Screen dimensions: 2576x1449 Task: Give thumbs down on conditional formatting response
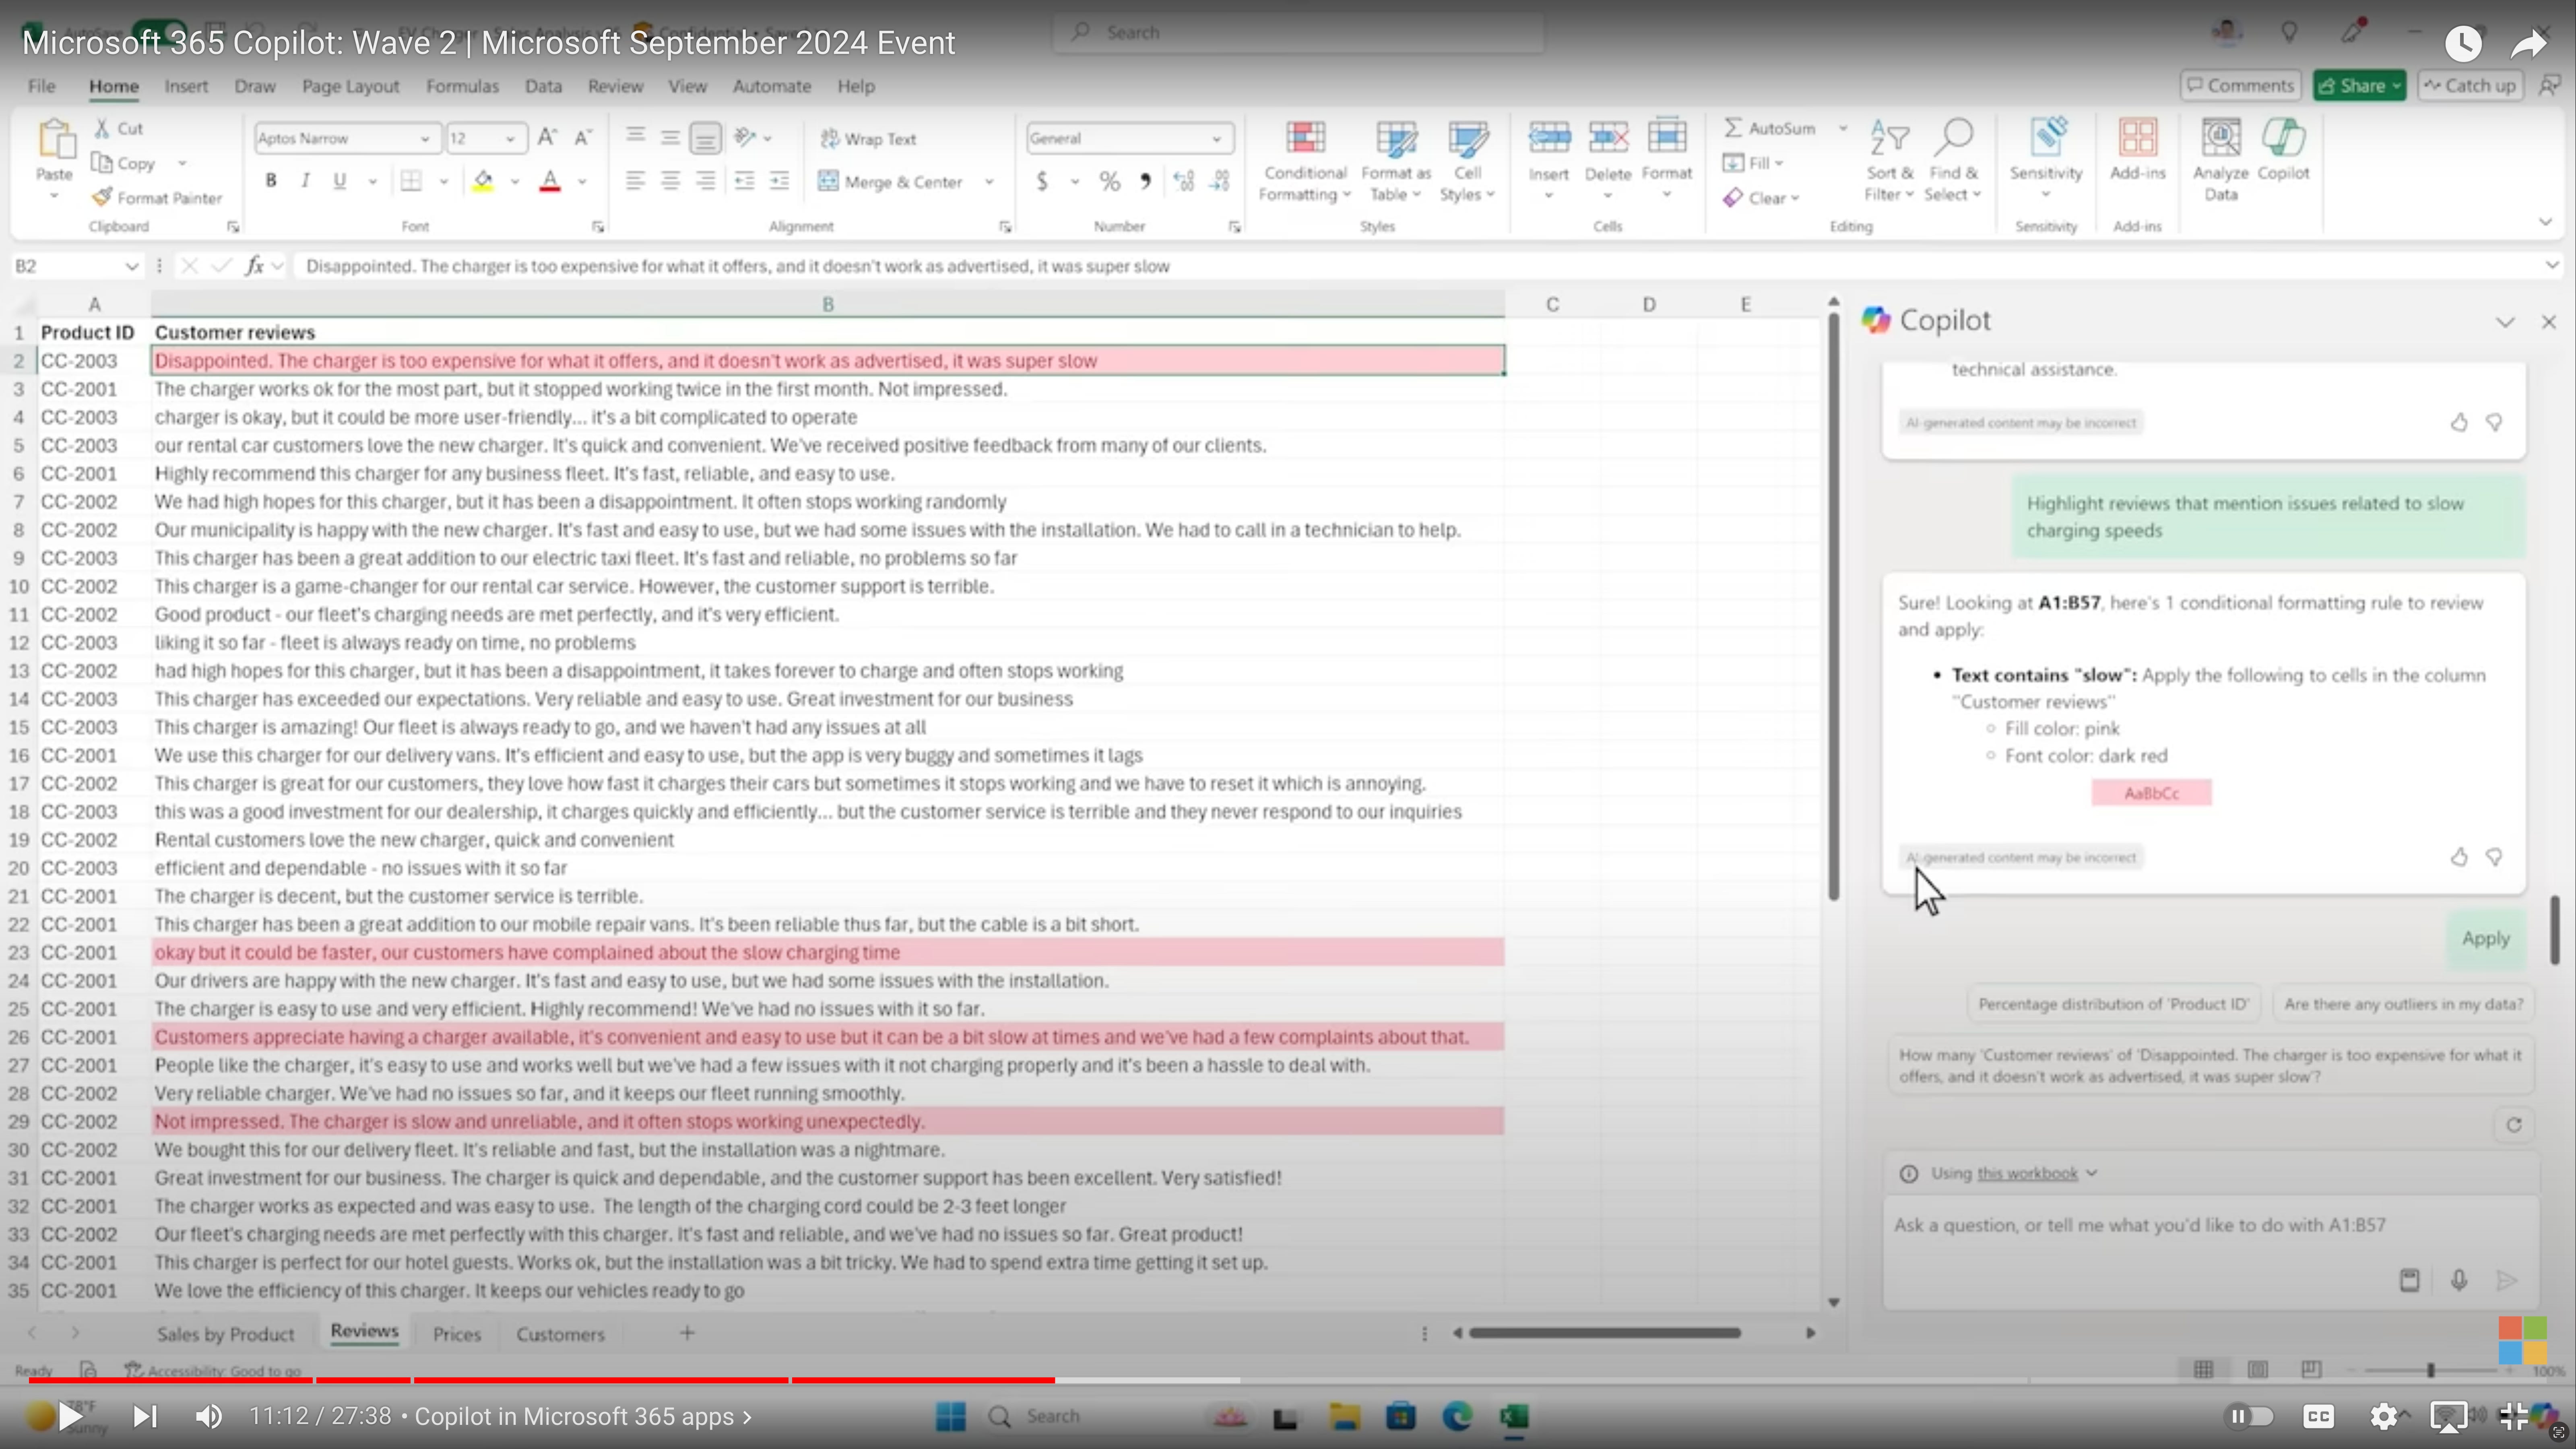click(x=2494, y=857)
